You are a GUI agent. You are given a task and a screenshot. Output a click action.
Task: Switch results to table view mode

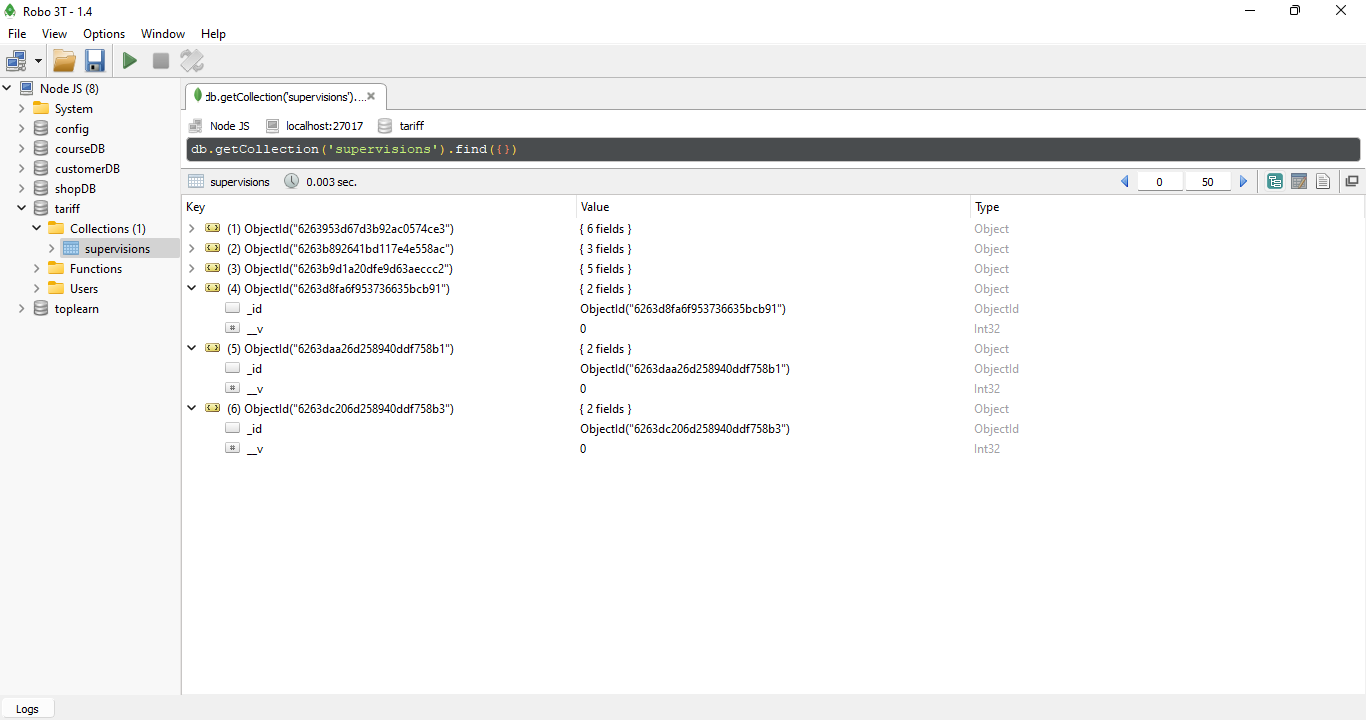pos(1299,182)
